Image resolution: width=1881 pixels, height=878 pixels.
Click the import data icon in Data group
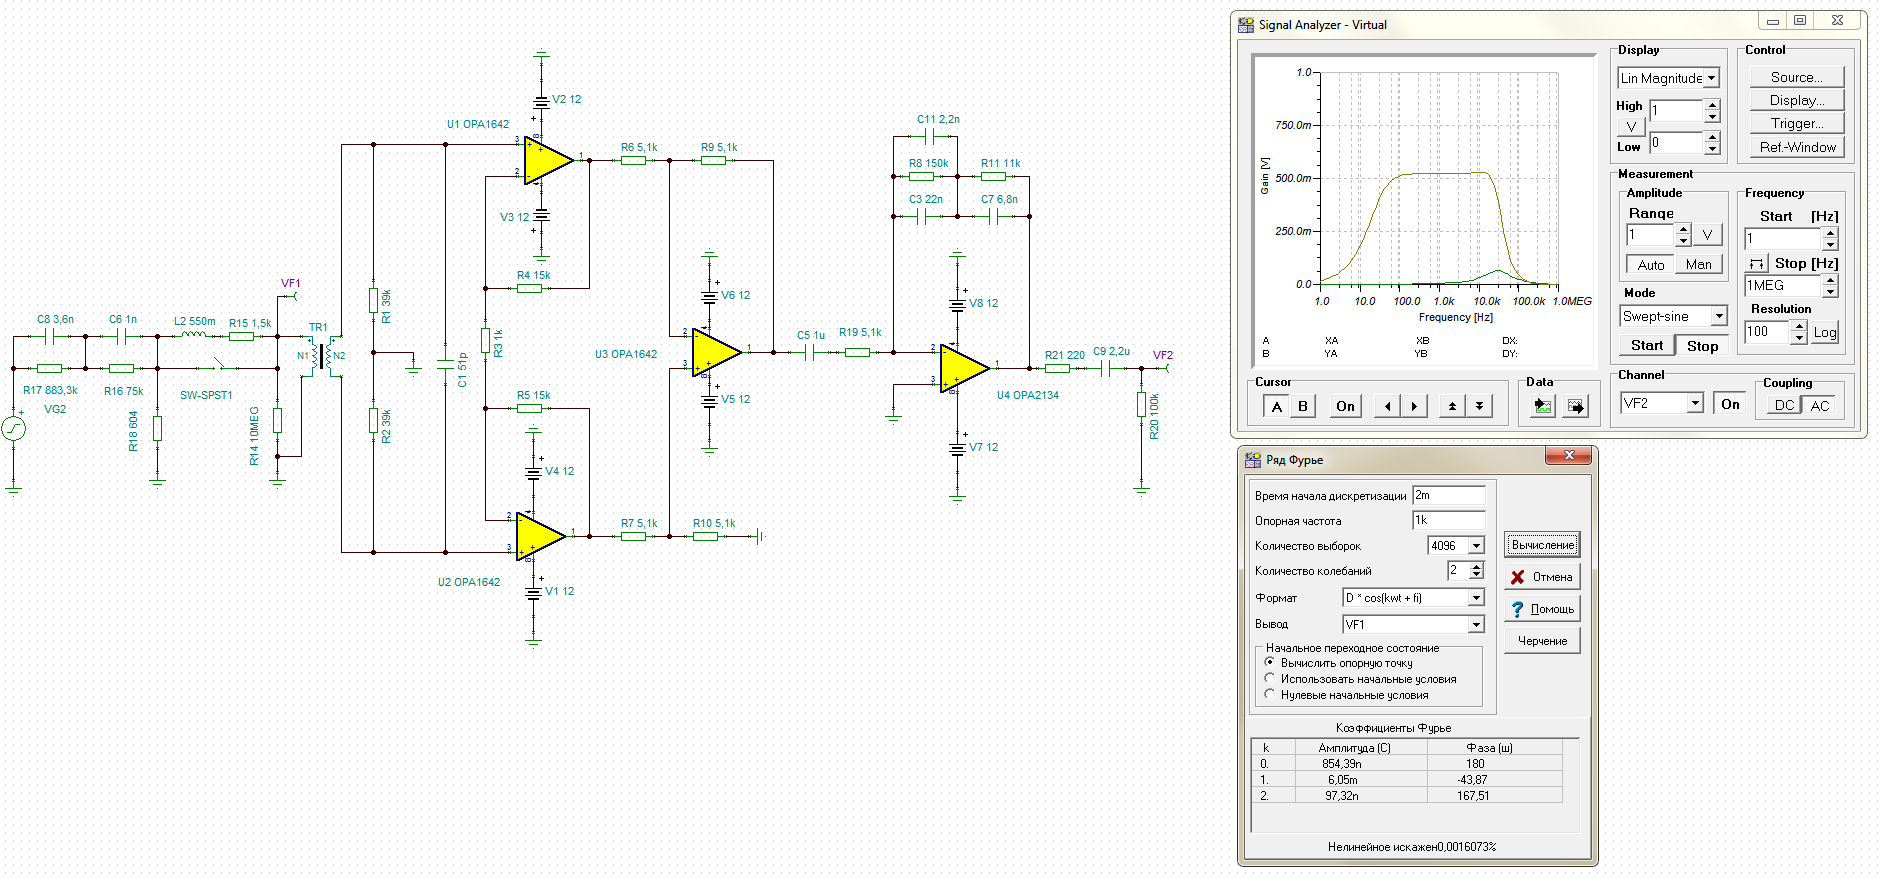pos(1542,406)
